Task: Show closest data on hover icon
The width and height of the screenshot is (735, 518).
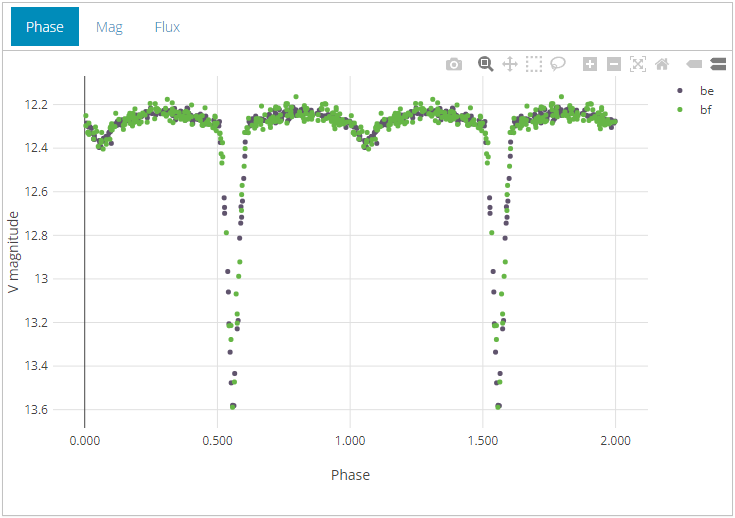Action: [x=694, y=64]
